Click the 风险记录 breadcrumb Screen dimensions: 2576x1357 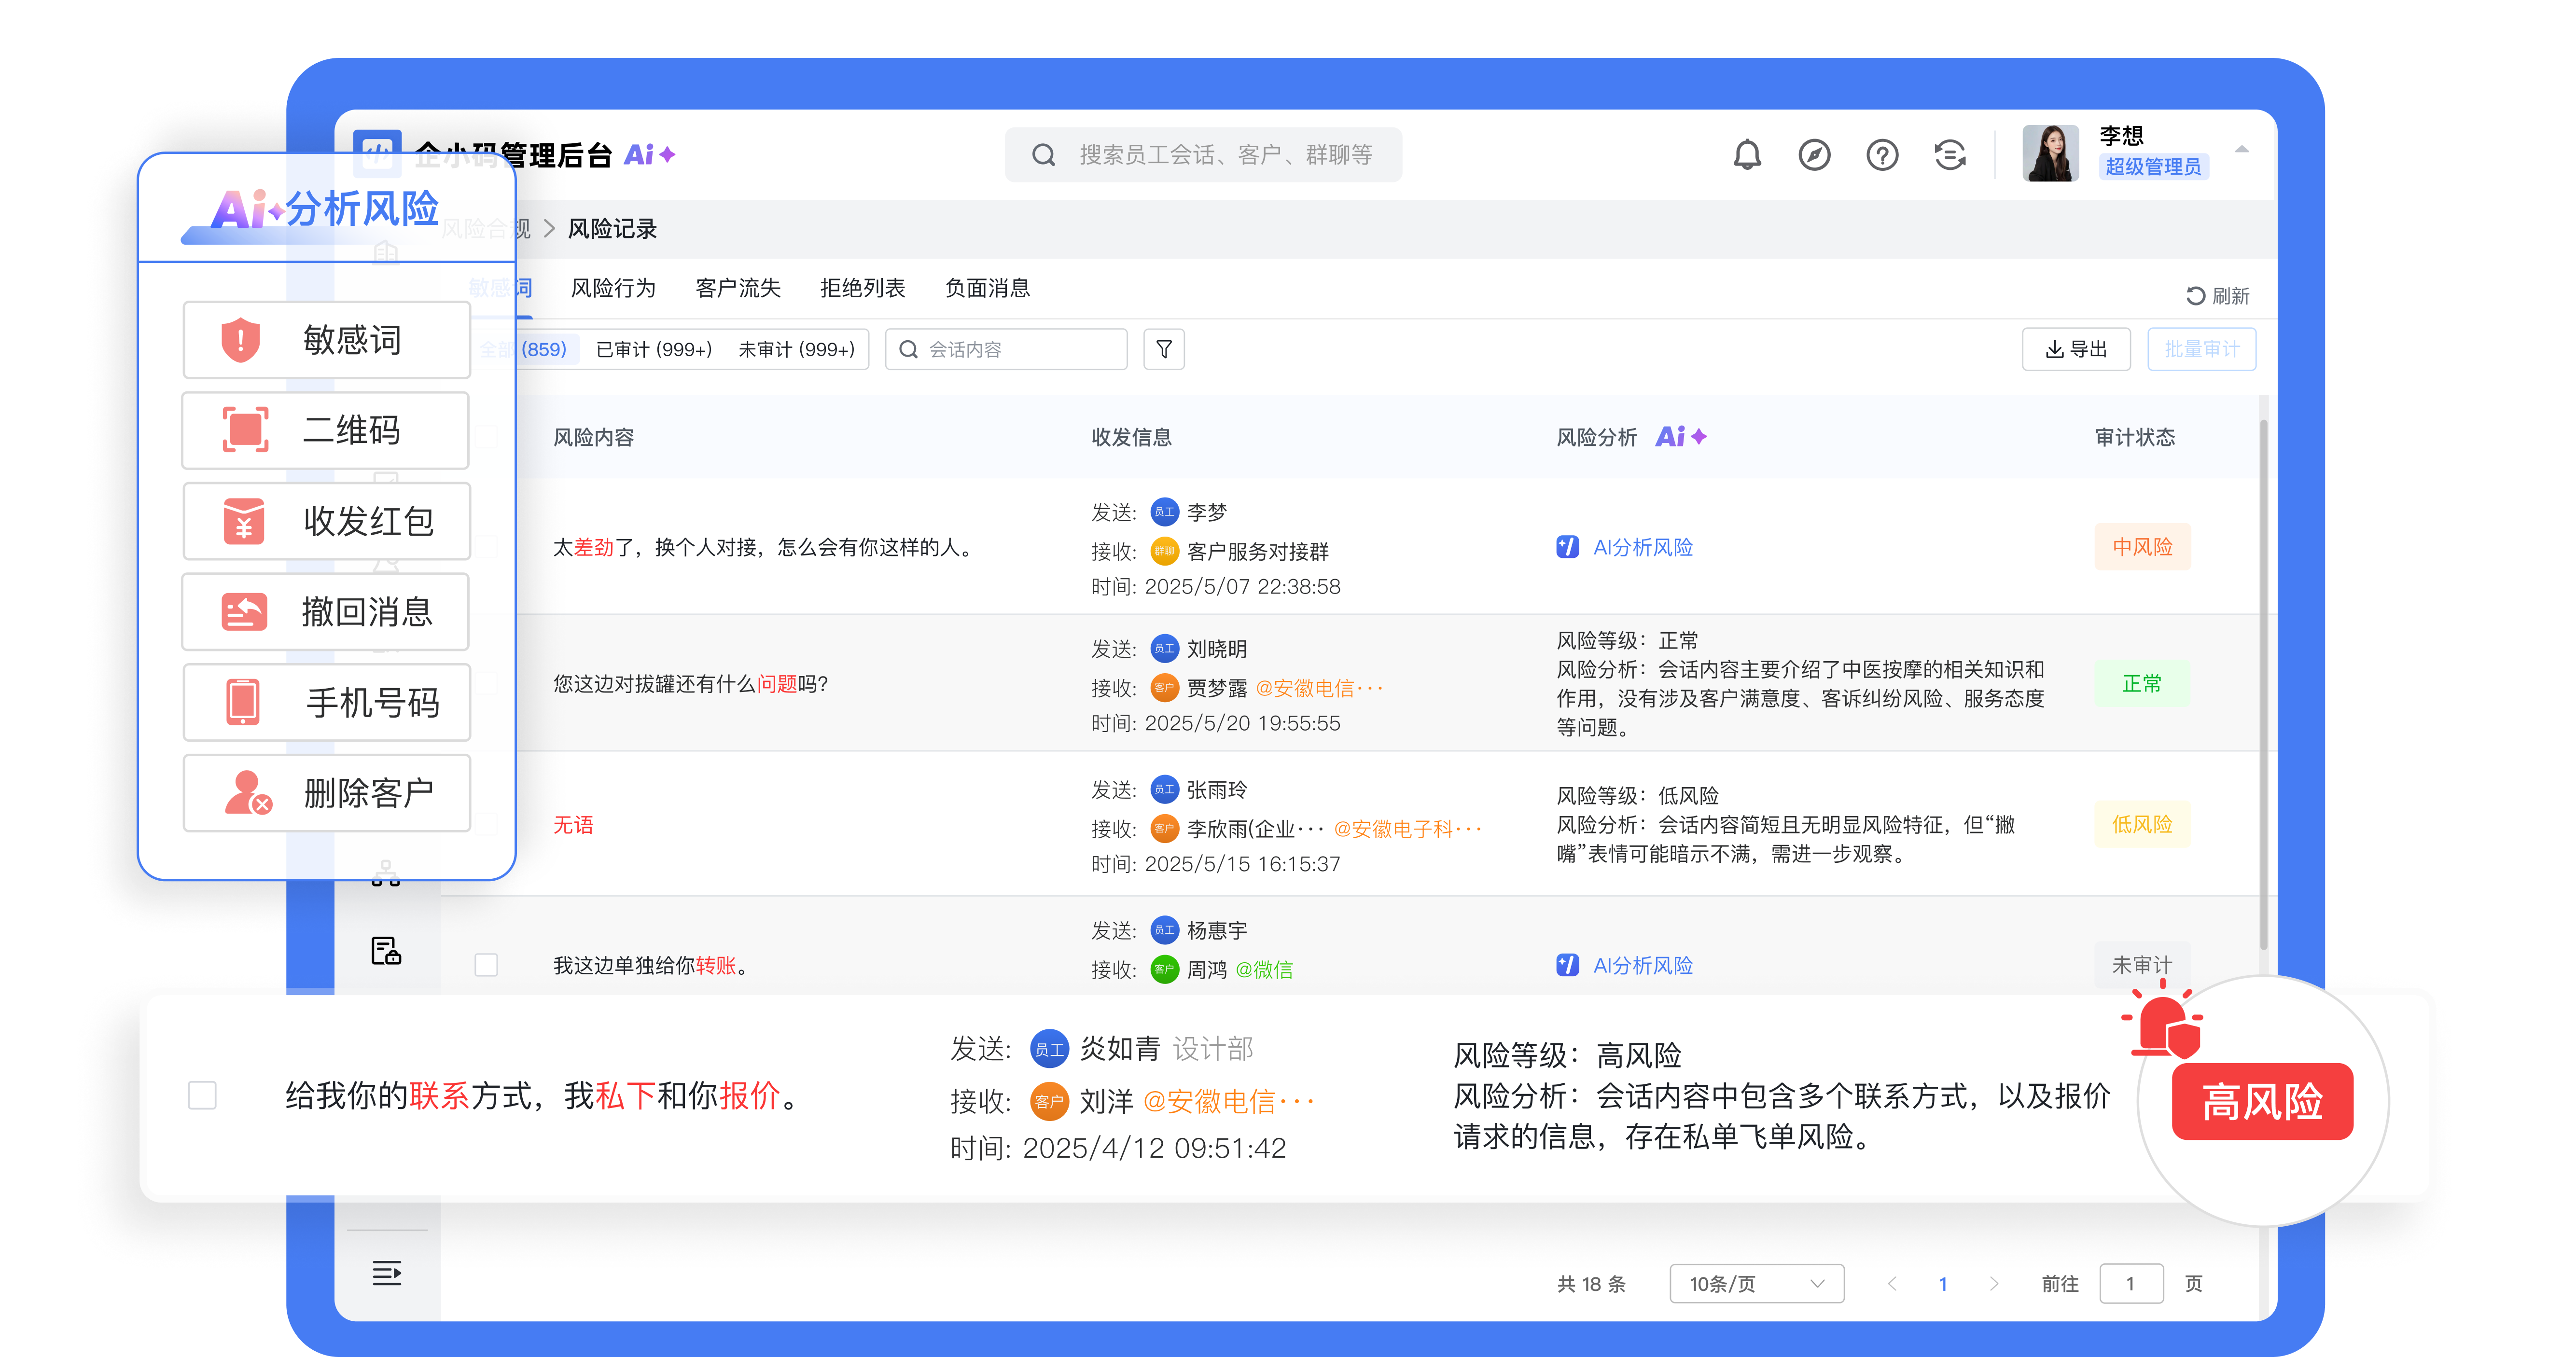612,229
